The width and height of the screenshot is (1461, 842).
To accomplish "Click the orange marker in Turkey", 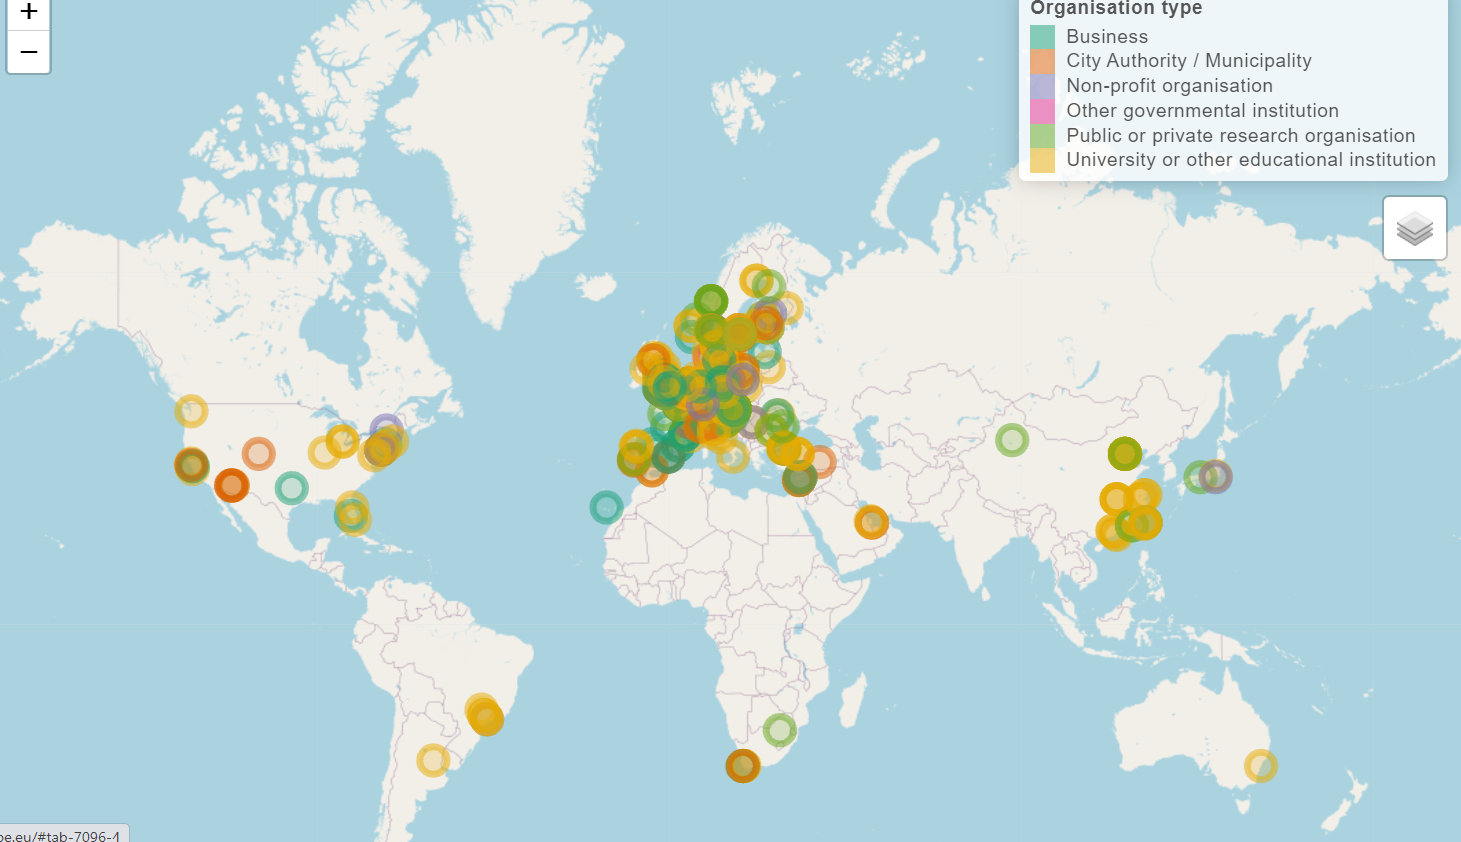I will tap(820, 462).
